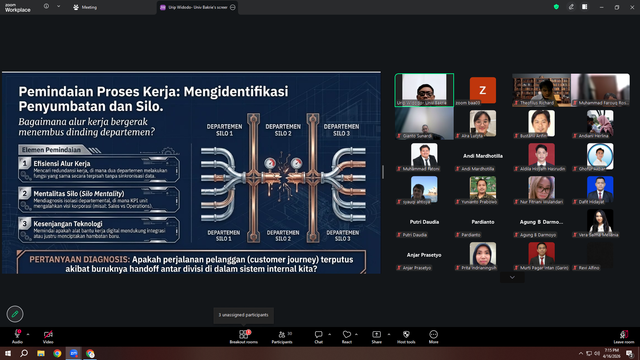
Task: Click Leave room button
Action: point(624,337)
